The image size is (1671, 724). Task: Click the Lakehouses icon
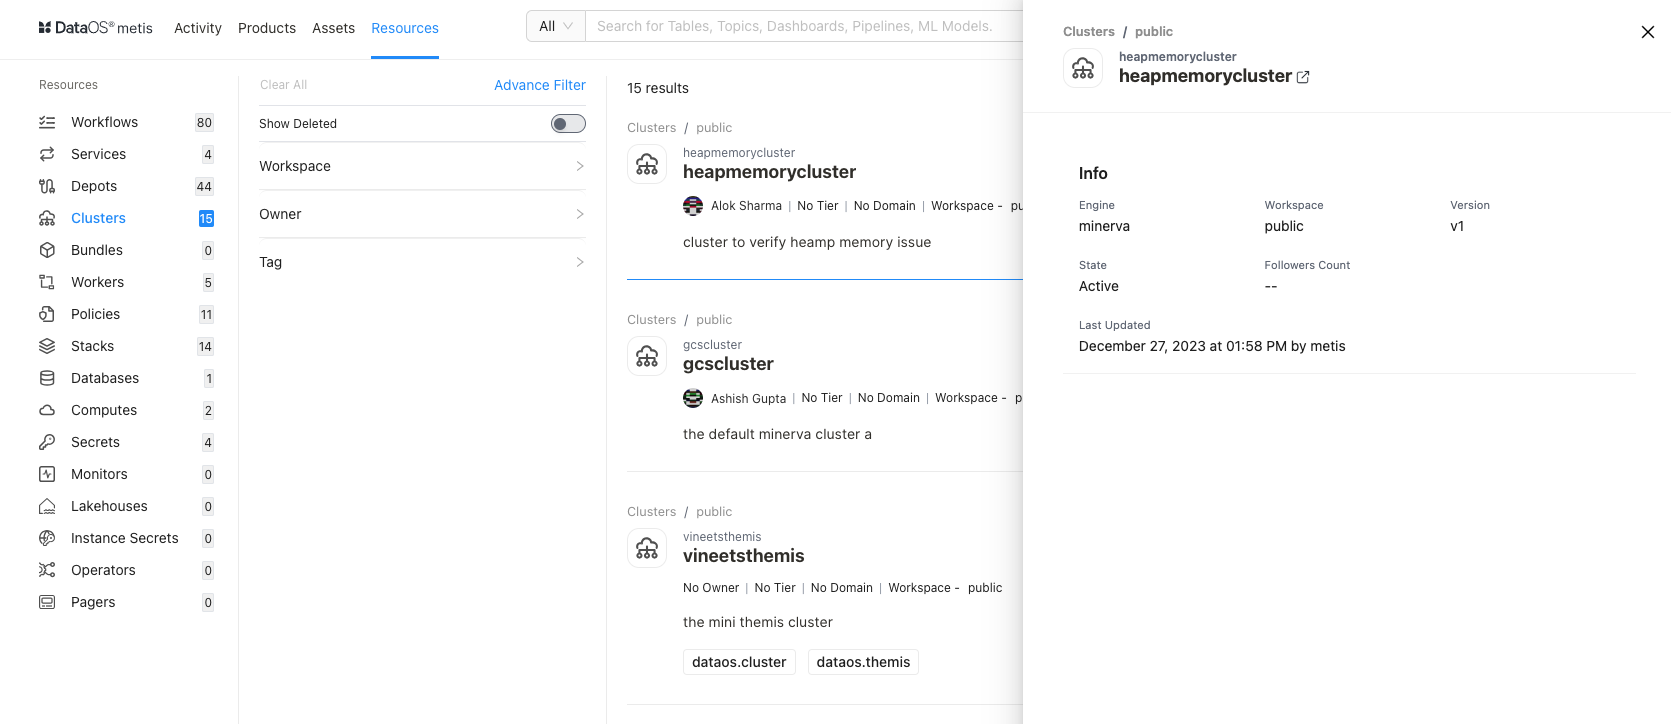(47, 506)
